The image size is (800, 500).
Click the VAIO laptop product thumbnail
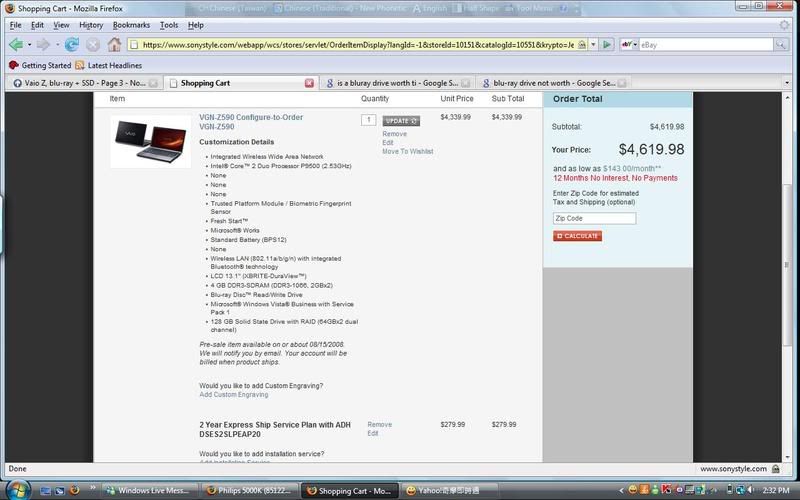point(151,141)
